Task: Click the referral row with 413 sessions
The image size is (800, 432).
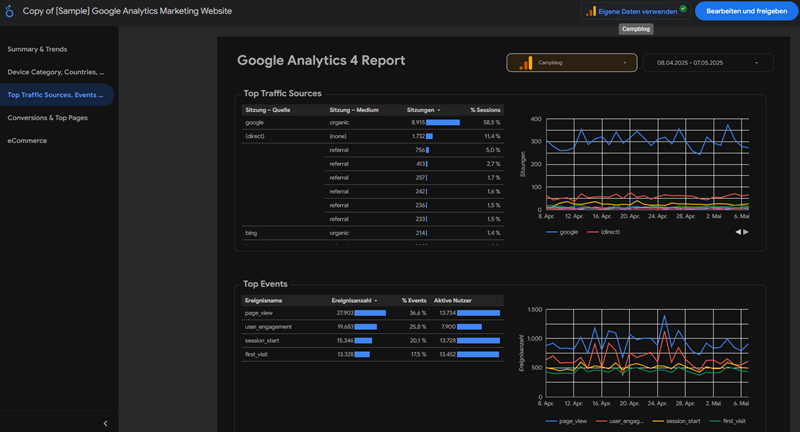Action: coord(414,164)
